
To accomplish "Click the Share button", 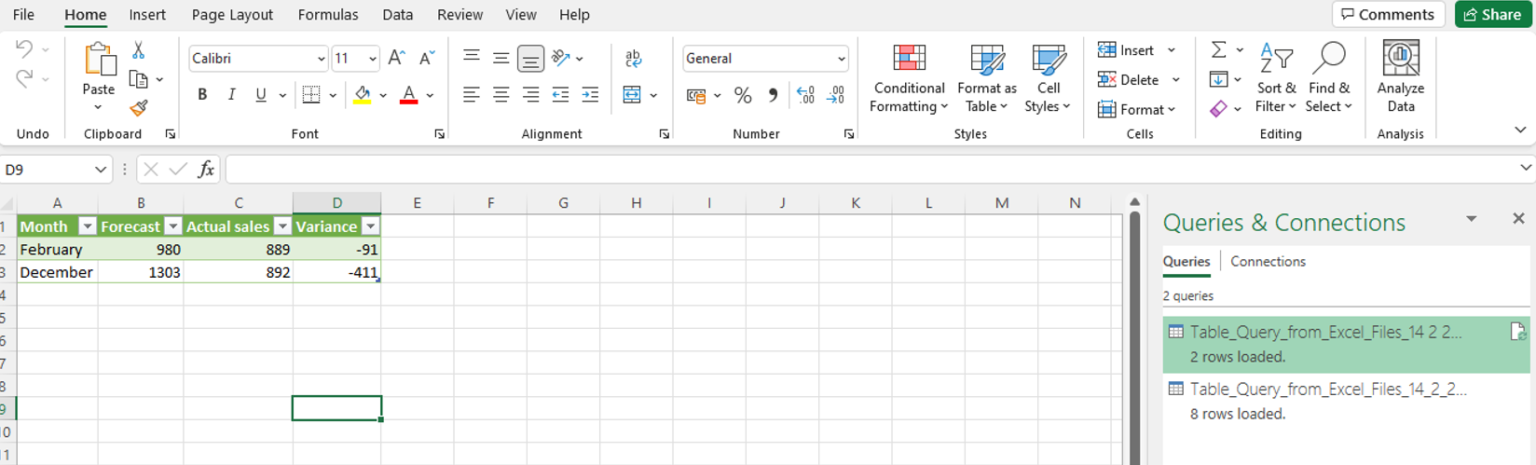I will pyautogui.click(x=1493, y=14).
